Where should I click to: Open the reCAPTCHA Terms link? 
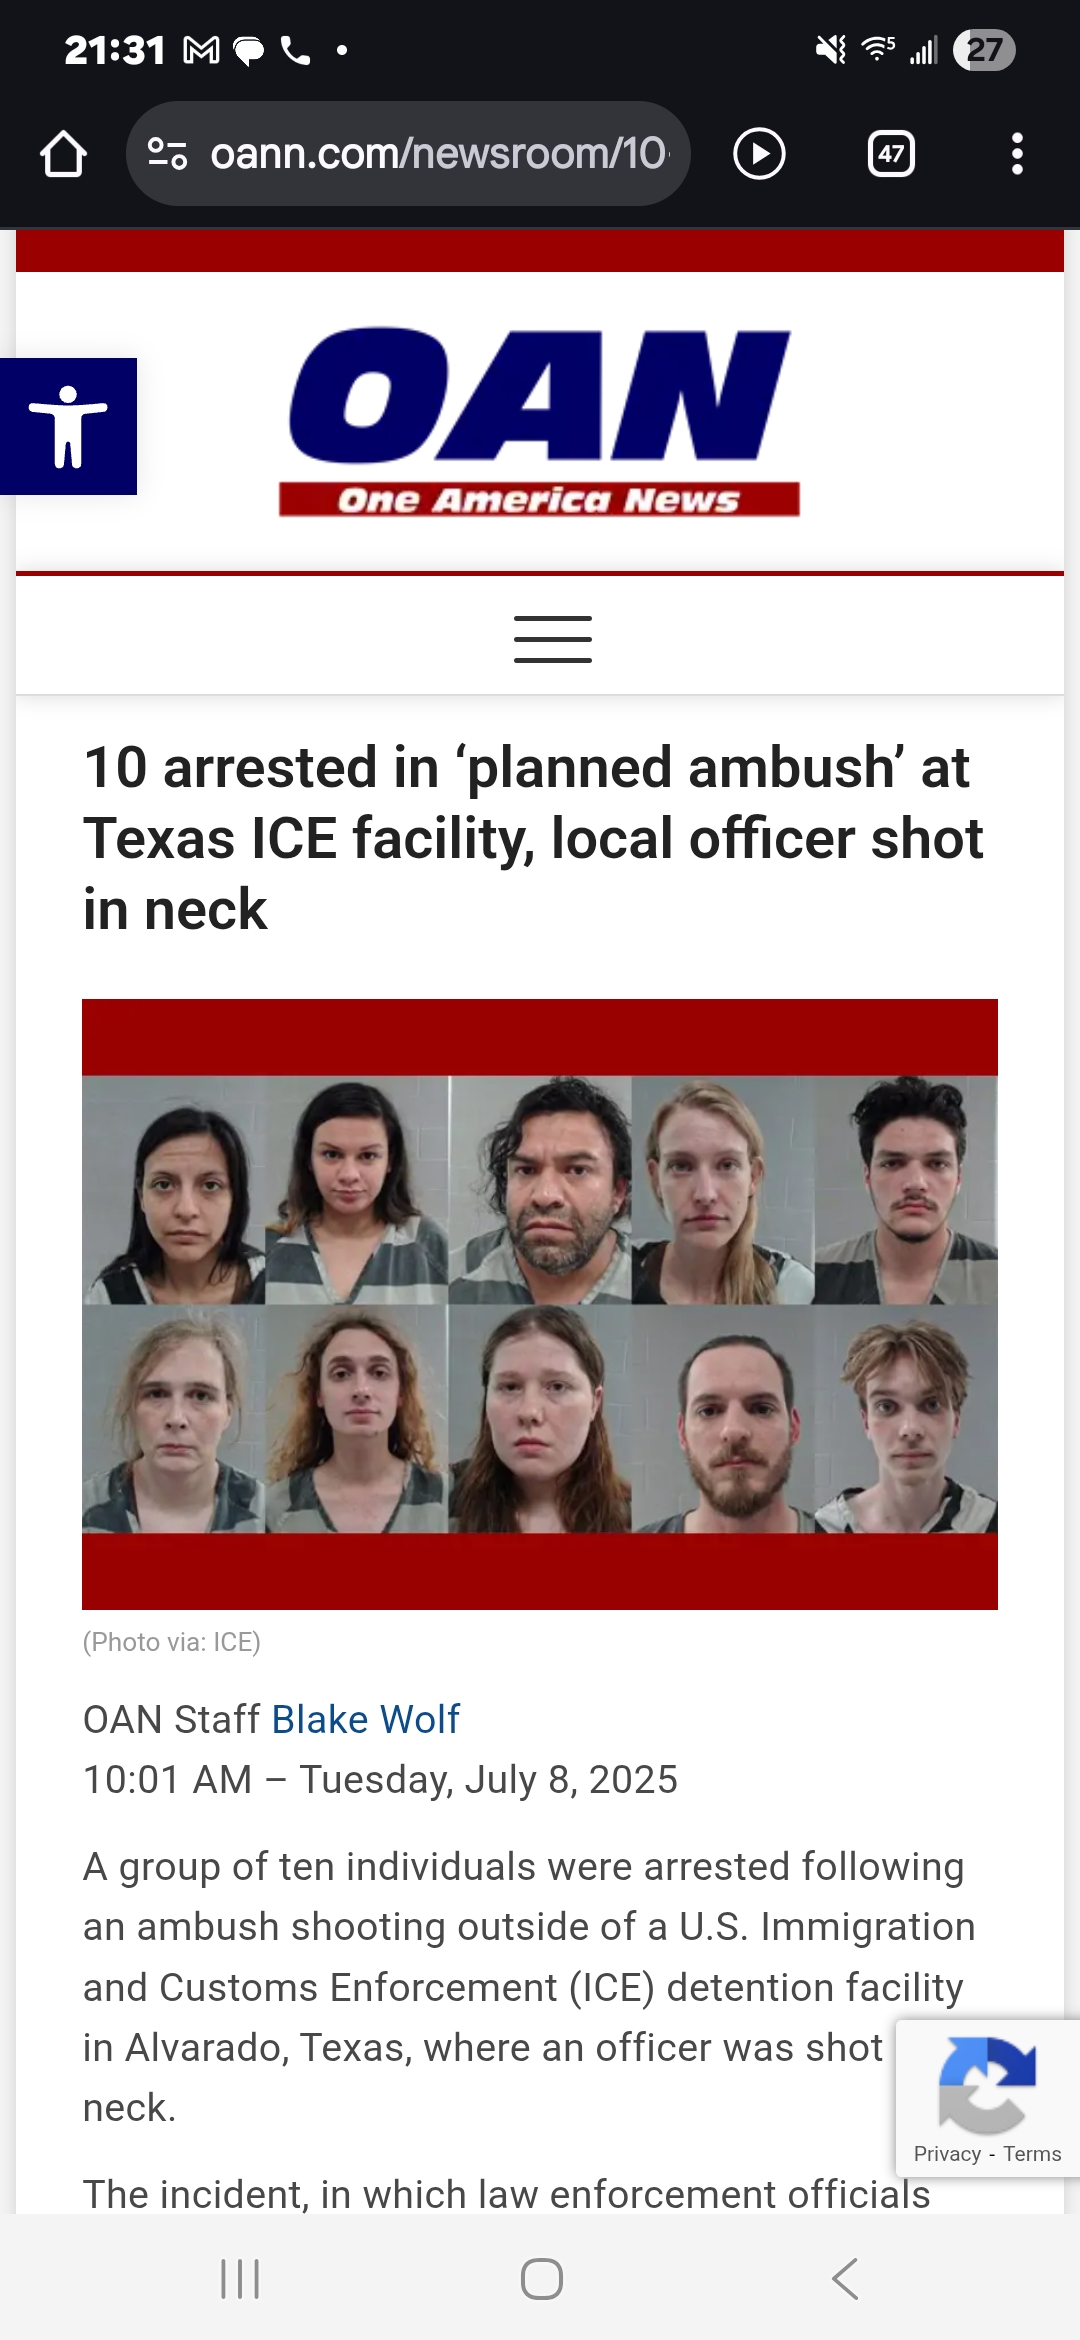click(1032, 2154)
